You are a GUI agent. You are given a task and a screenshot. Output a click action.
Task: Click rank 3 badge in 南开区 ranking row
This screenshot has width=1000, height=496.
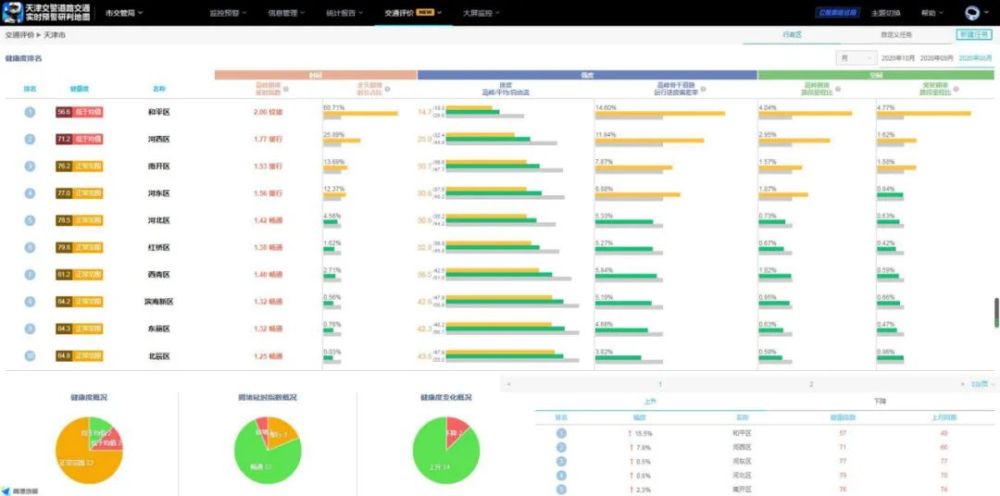pos(29,166)
